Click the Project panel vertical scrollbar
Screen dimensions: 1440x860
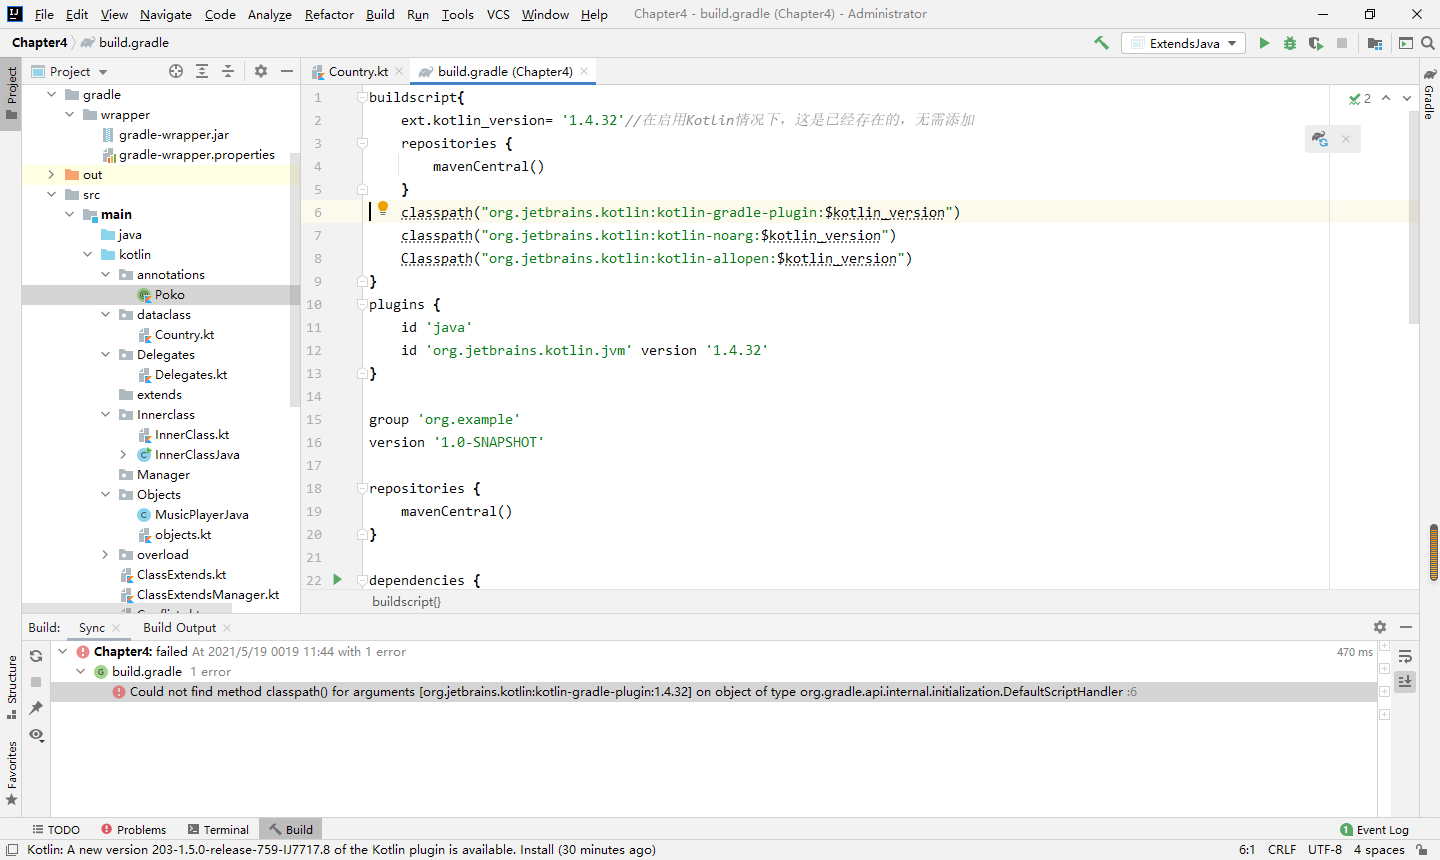tap(295, 278)
